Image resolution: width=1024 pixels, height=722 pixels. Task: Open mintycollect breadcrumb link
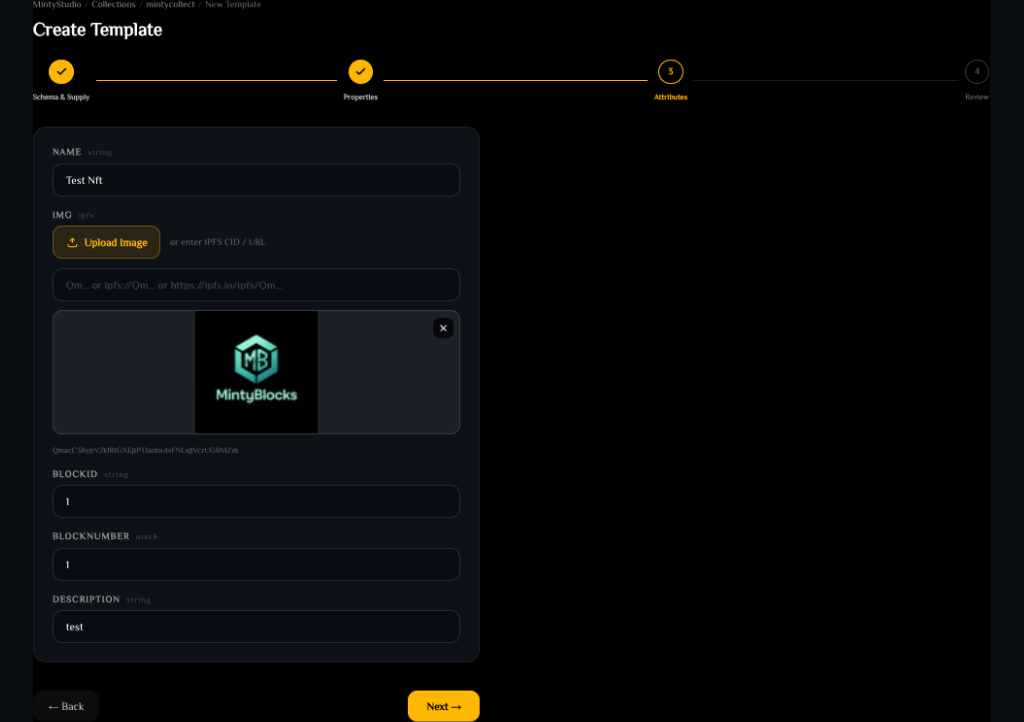tap(170, 5)
